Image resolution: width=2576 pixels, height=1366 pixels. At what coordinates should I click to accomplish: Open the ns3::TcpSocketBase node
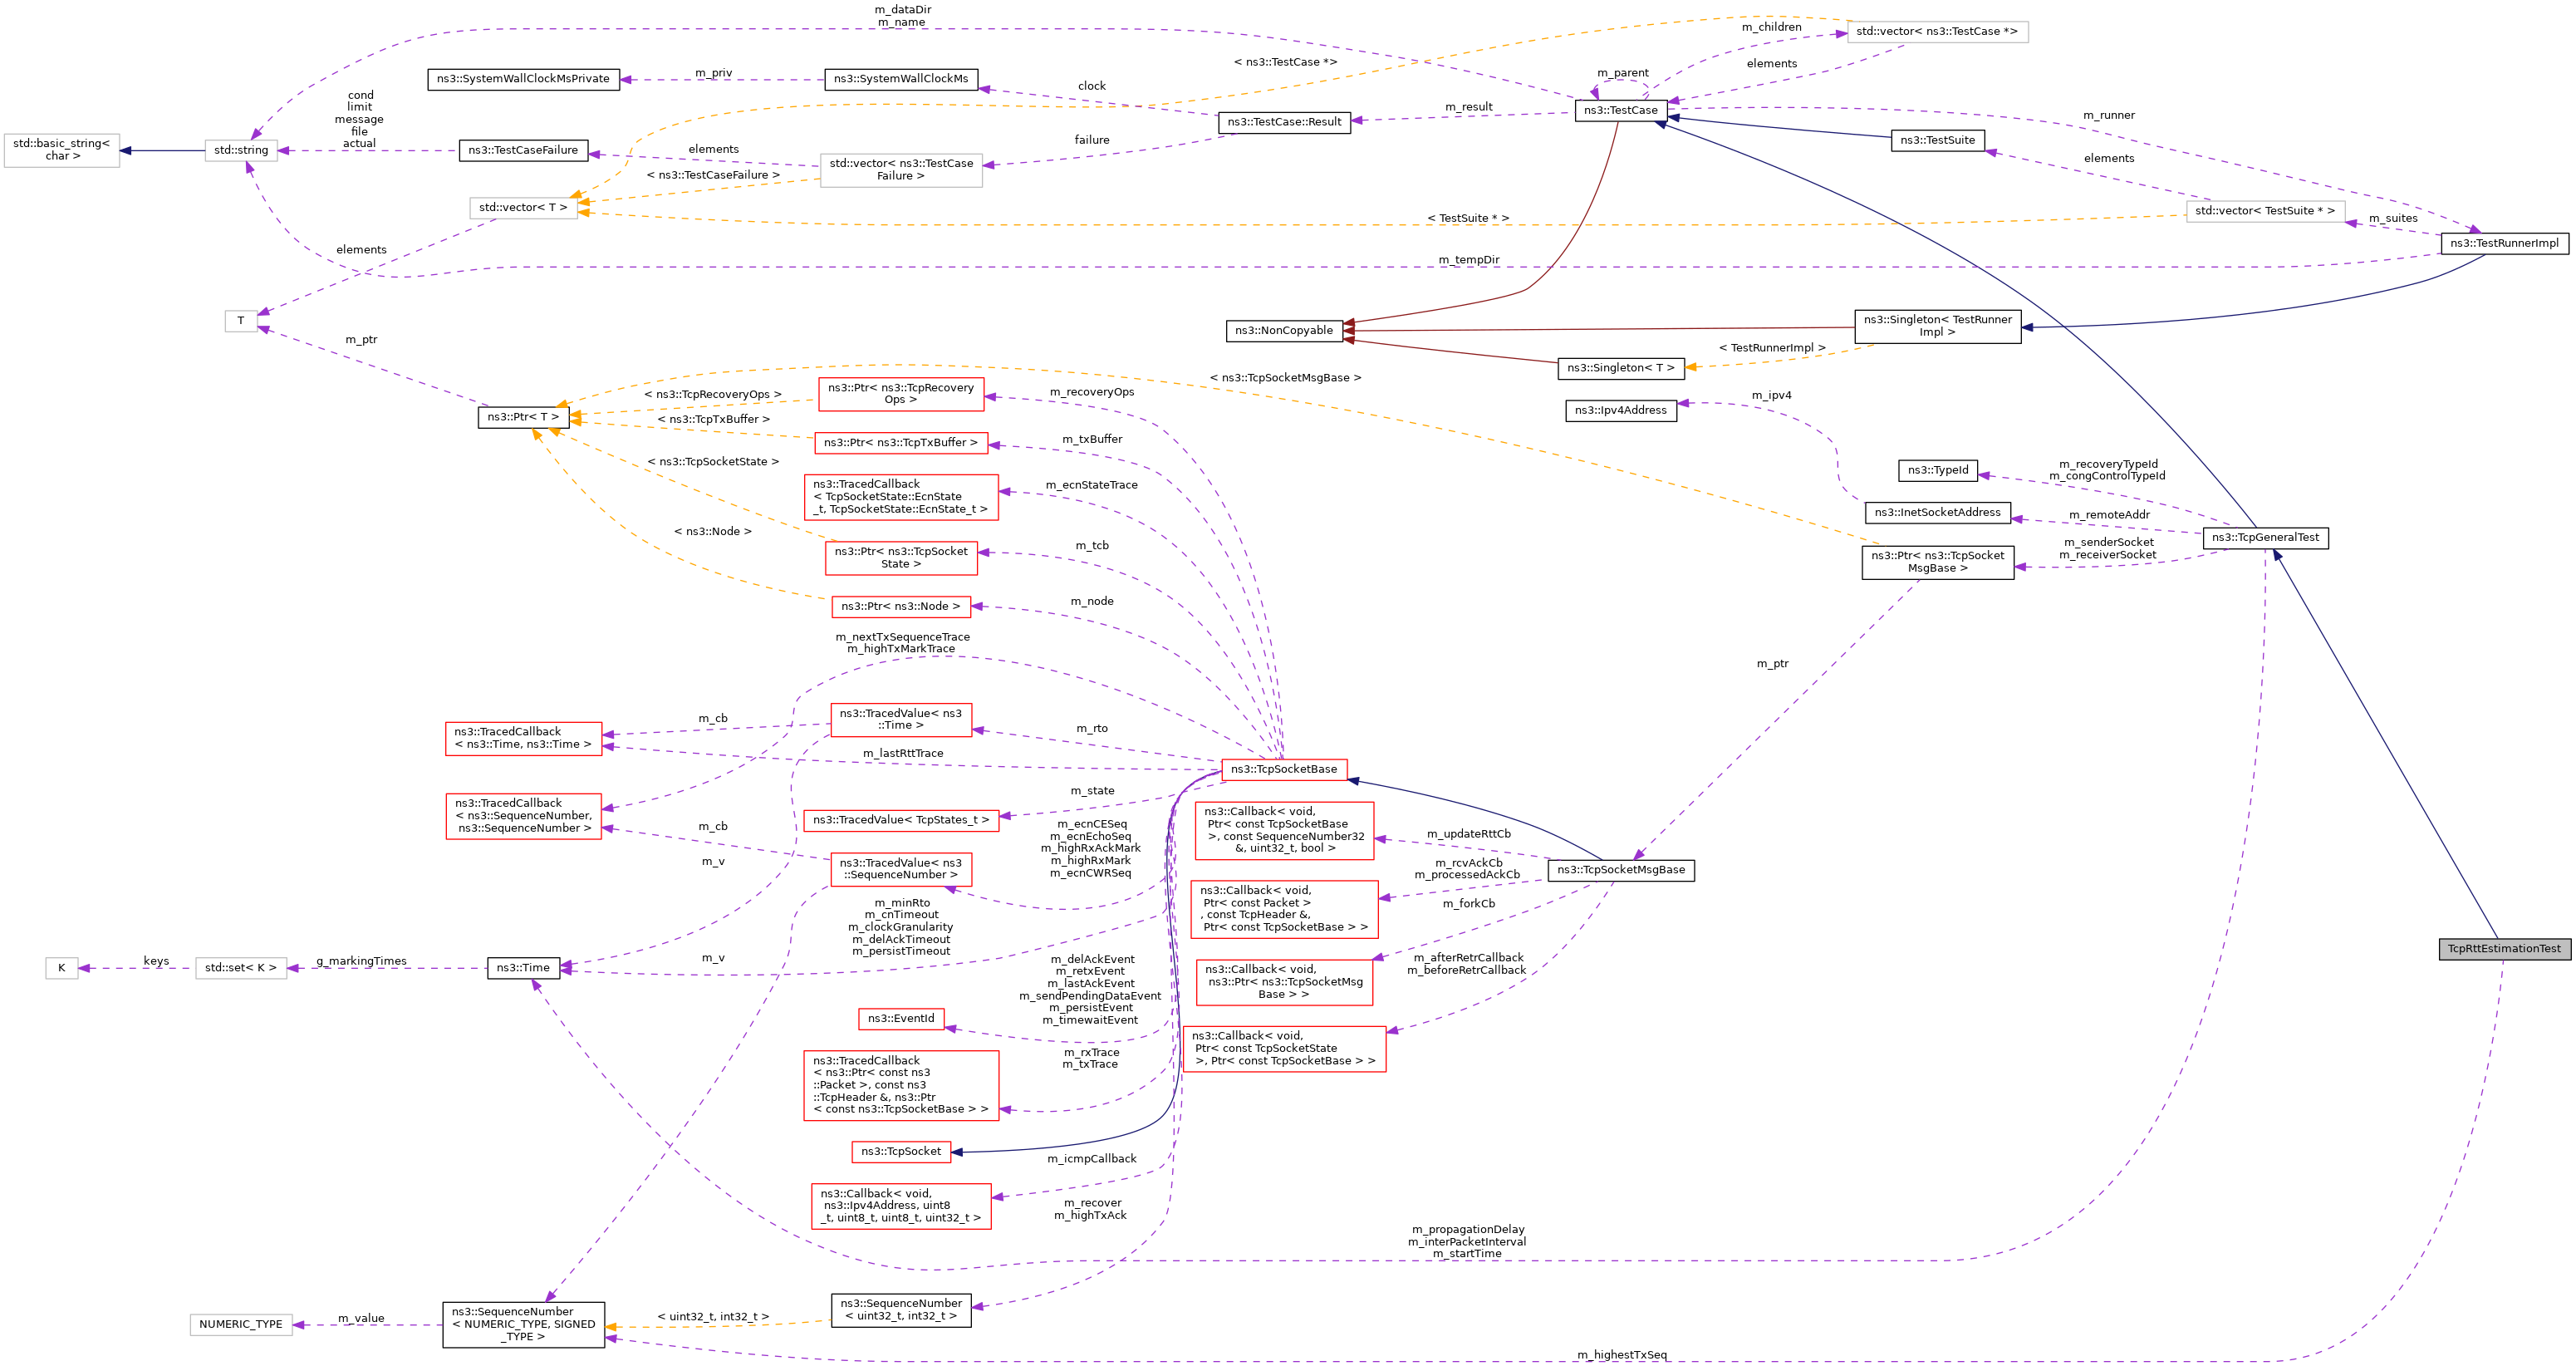coord(1283,770)
